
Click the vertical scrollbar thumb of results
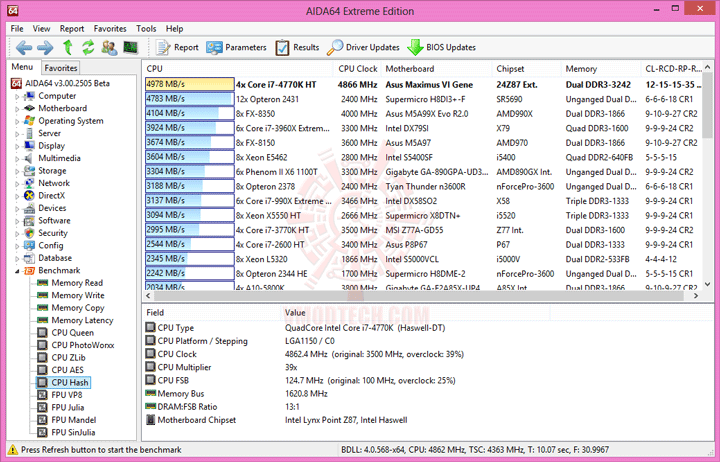(x=708, y=107)
